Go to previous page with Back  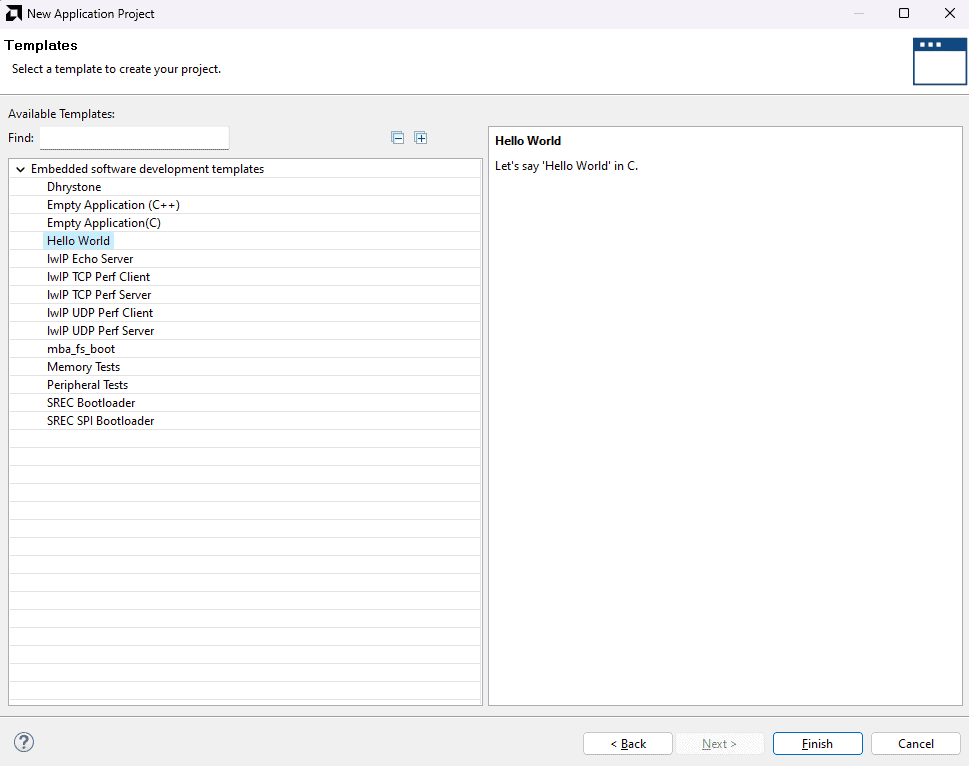(628, 744)
